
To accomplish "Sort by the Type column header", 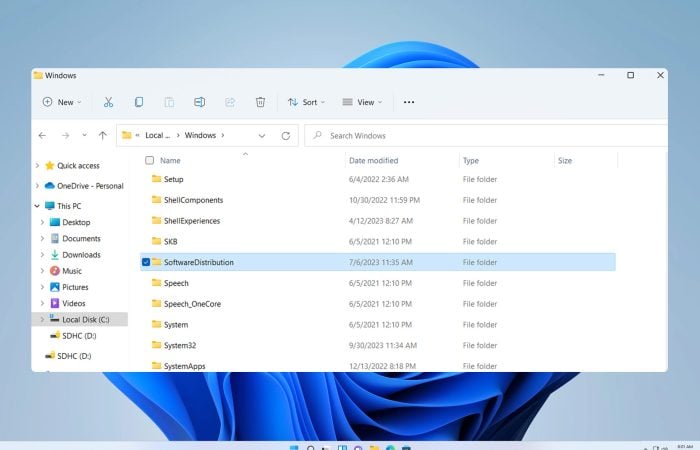I will pyautogui.click(x=471, y=160).
